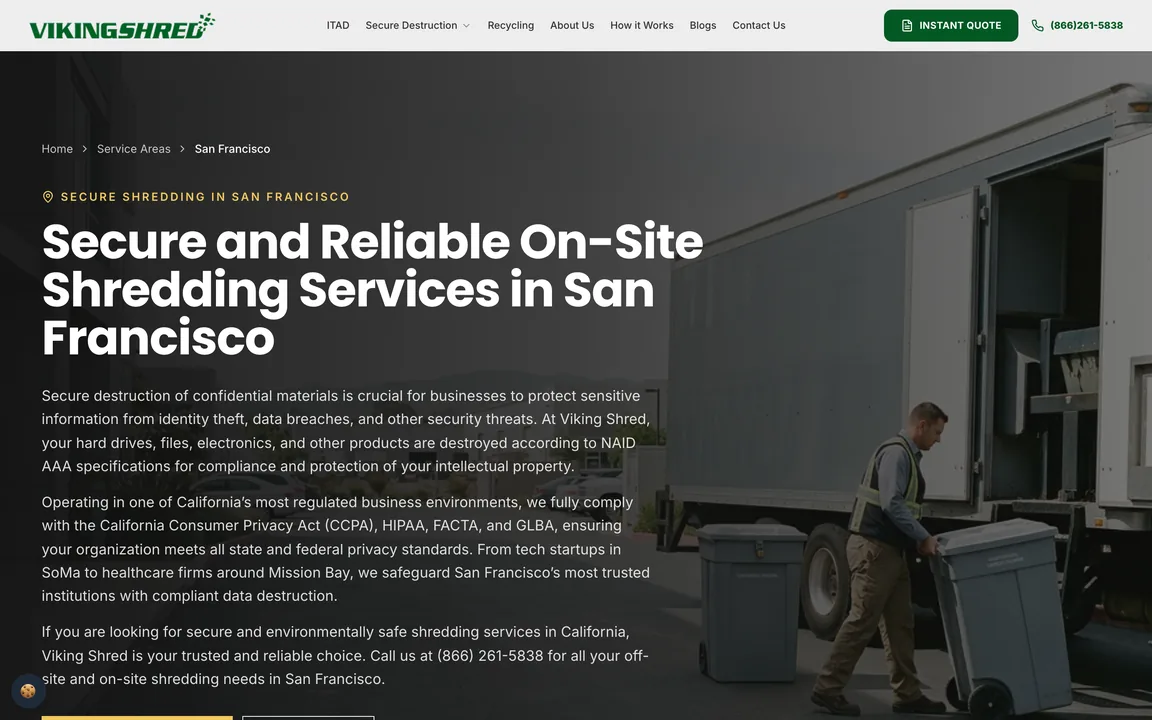Click the location pin icon
Image resolution: width=1152 pixels, height=720 pixels.
[48, 197]
